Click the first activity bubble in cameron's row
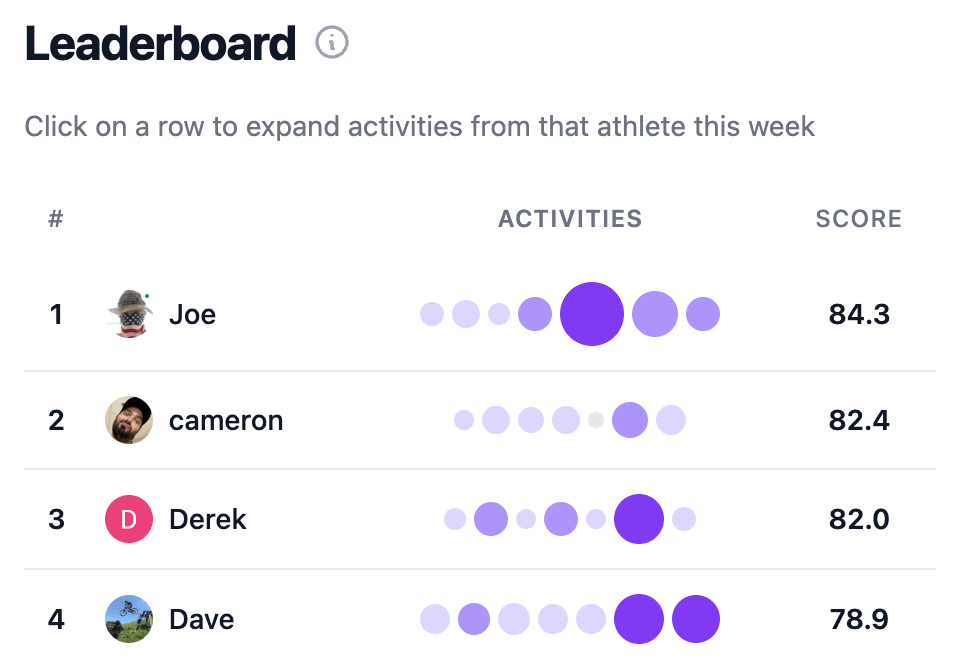Viewport: 958px width, 666px height. pyautogui.click(x=462, y=420)
